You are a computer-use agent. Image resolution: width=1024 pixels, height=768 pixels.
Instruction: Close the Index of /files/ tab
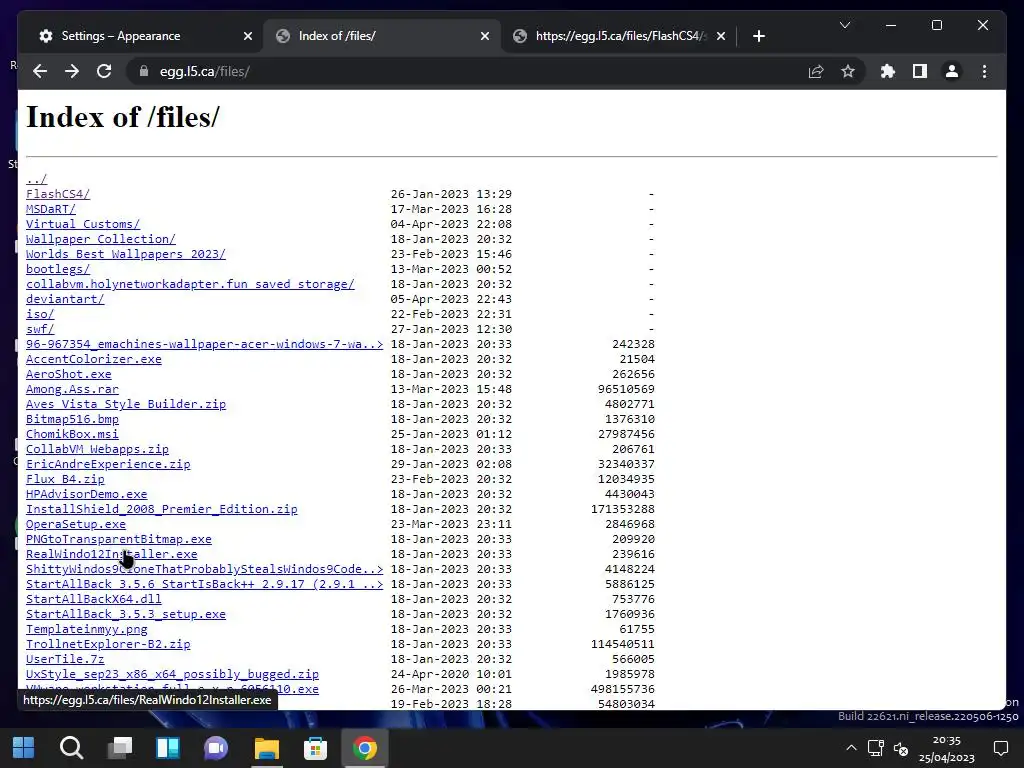pyautogui.click(x=485, y=36)
